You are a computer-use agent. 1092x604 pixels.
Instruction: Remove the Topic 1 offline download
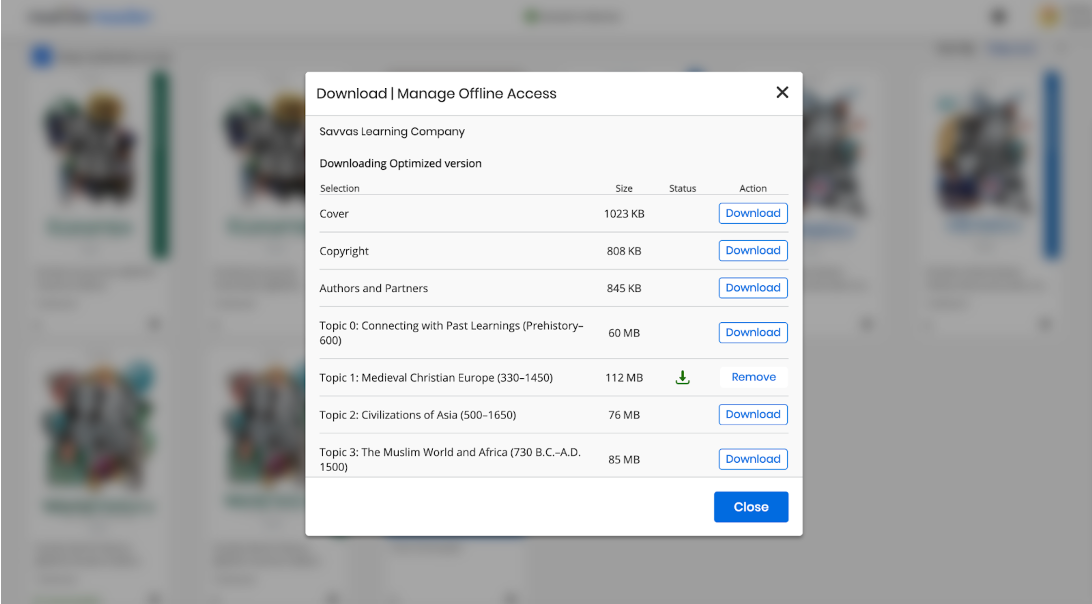click(x=753, y=378)
